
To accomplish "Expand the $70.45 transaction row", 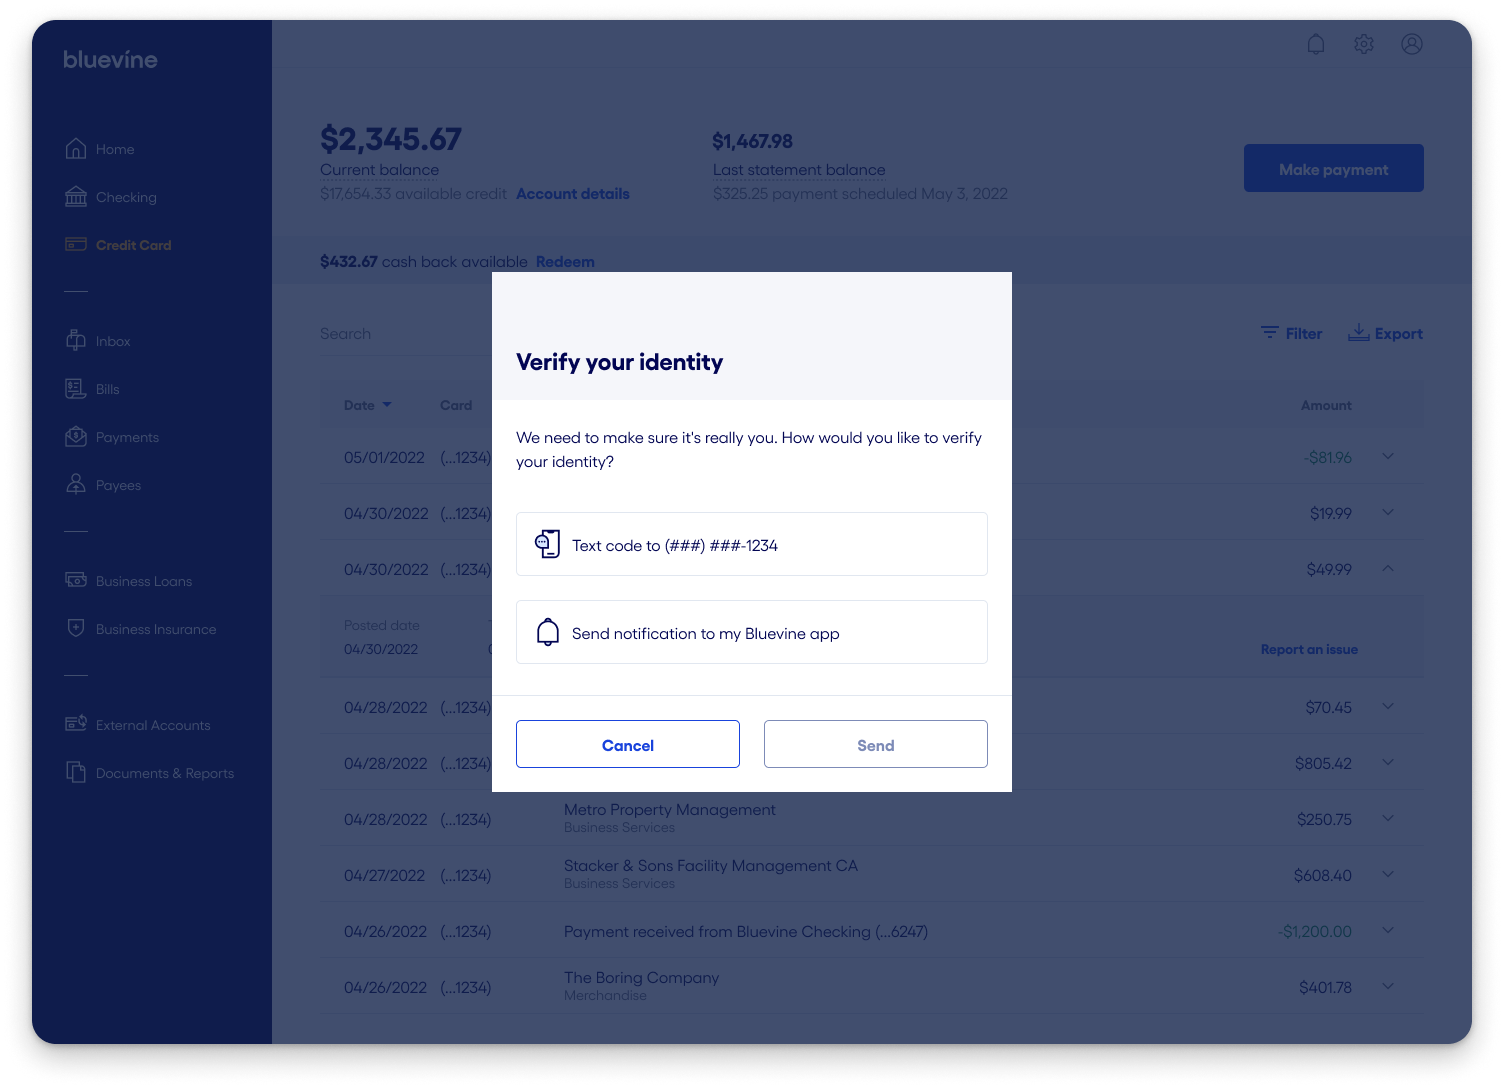I will pos(1388,707).
